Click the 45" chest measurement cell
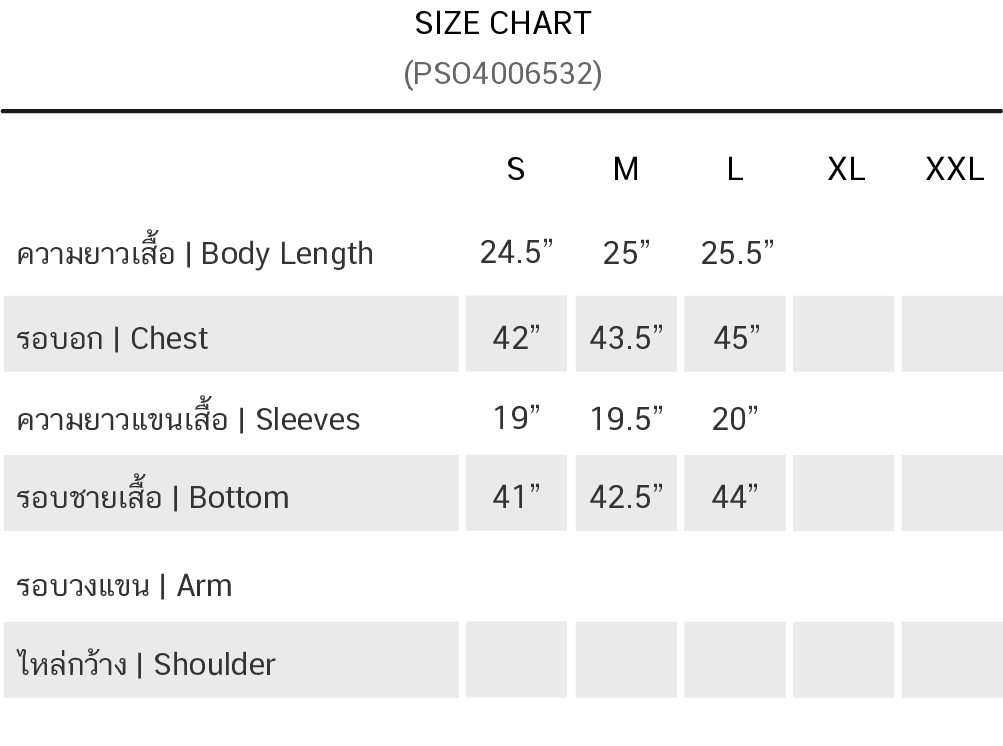This screenshot has height=746, width=1003. [737, 337]
